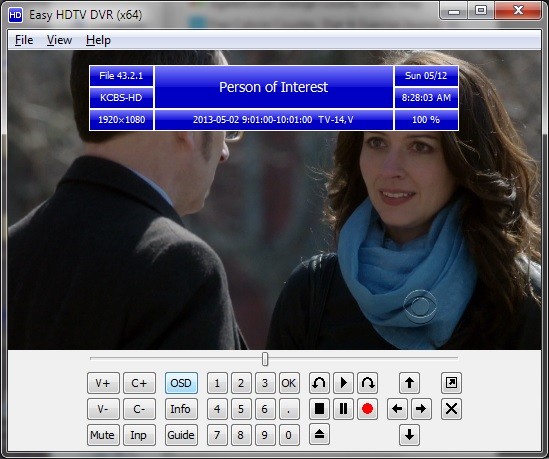549x459 pixels.
Task: Click the dot key on the keypad
Action: (289, 409)
